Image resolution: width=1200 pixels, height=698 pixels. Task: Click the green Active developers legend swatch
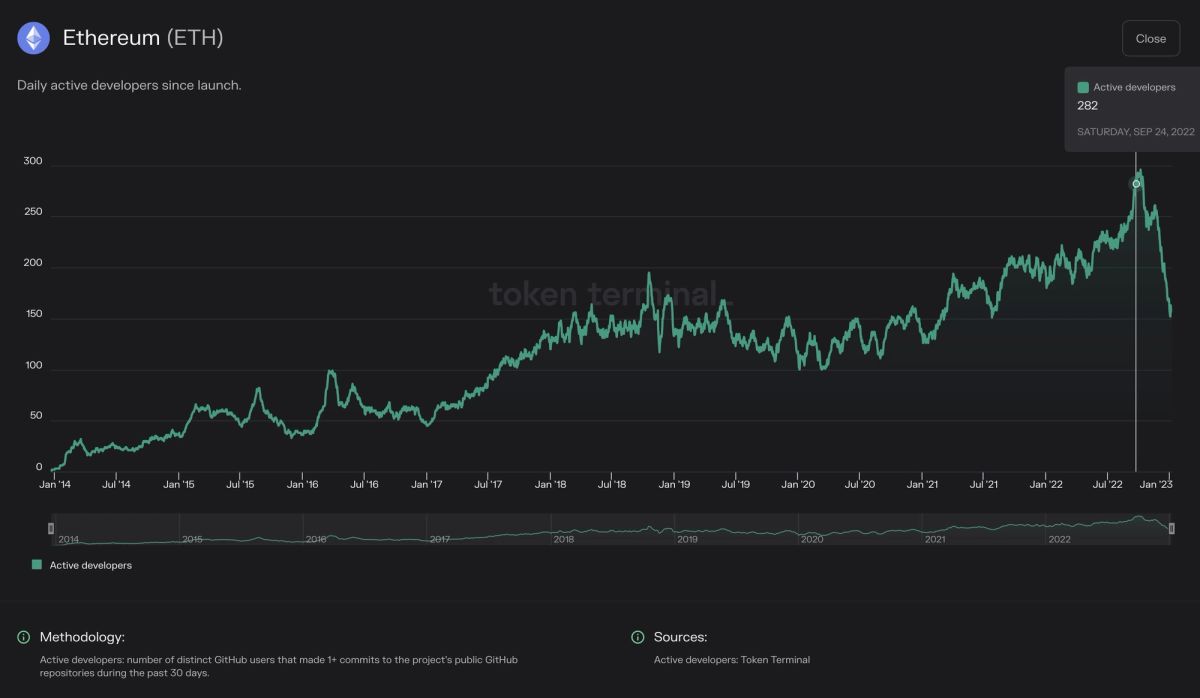pyautogui.click(x=37, y=565)
